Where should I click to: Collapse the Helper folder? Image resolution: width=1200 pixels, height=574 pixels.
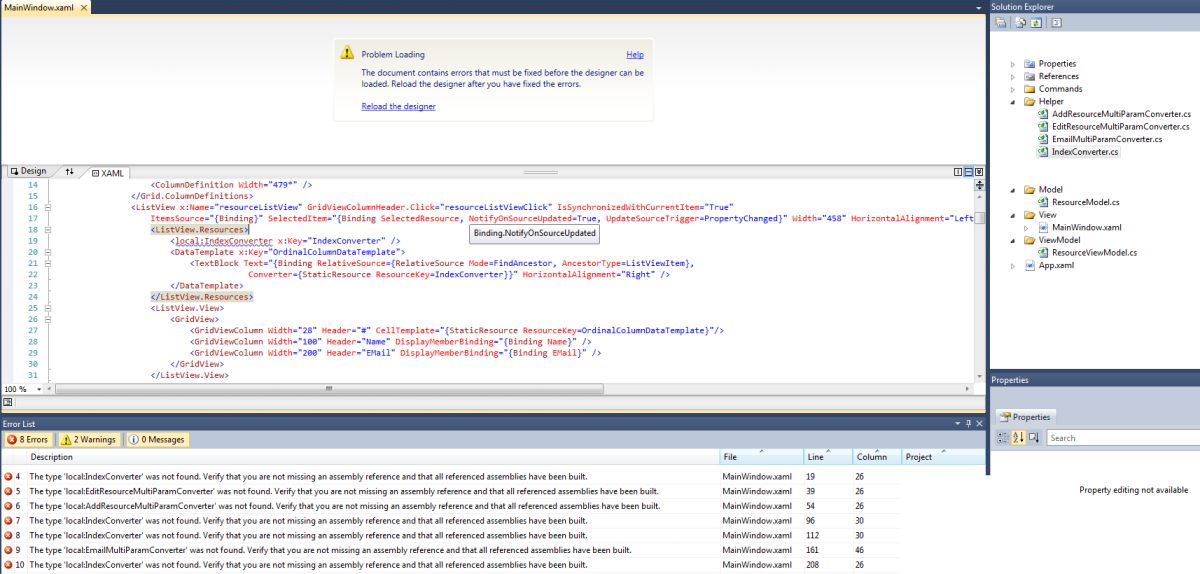pos(1014,102)
